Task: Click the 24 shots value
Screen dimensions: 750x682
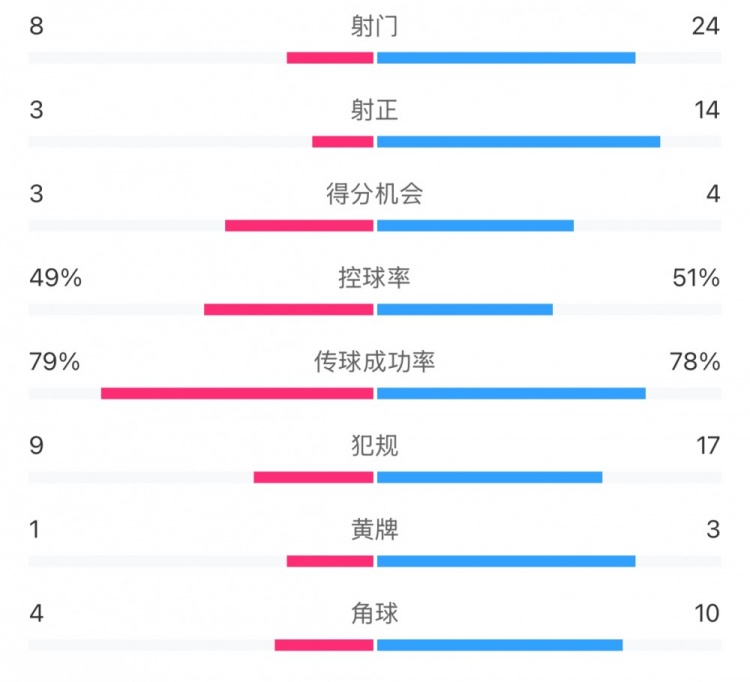Action: 706,27
